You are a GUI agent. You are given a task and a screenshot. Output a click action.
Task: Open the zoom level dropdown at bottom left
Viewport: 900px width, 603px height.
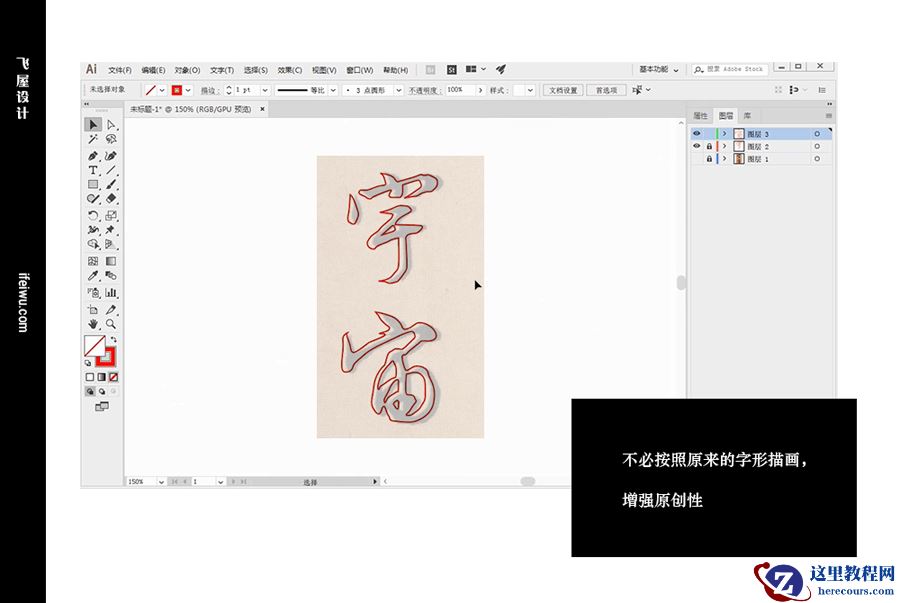point(163,481)
